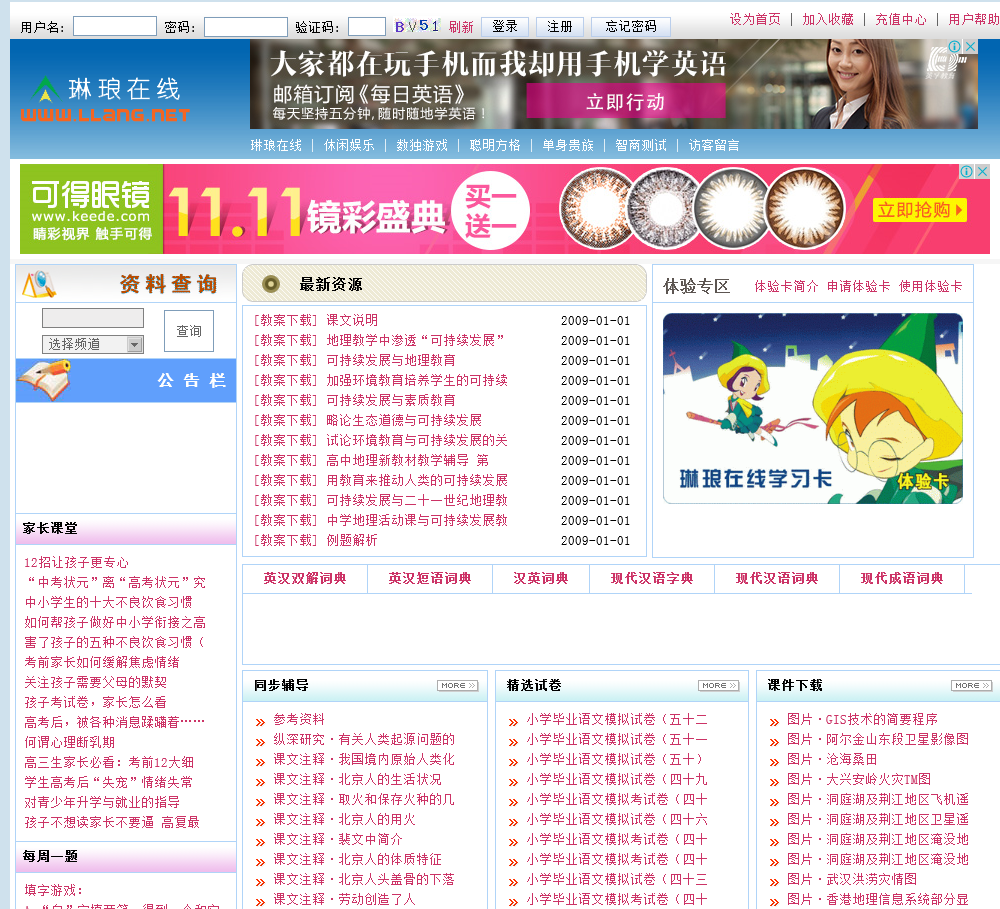
Task: Open 课文注释·裴文中简介
Action: click(338, 839)
